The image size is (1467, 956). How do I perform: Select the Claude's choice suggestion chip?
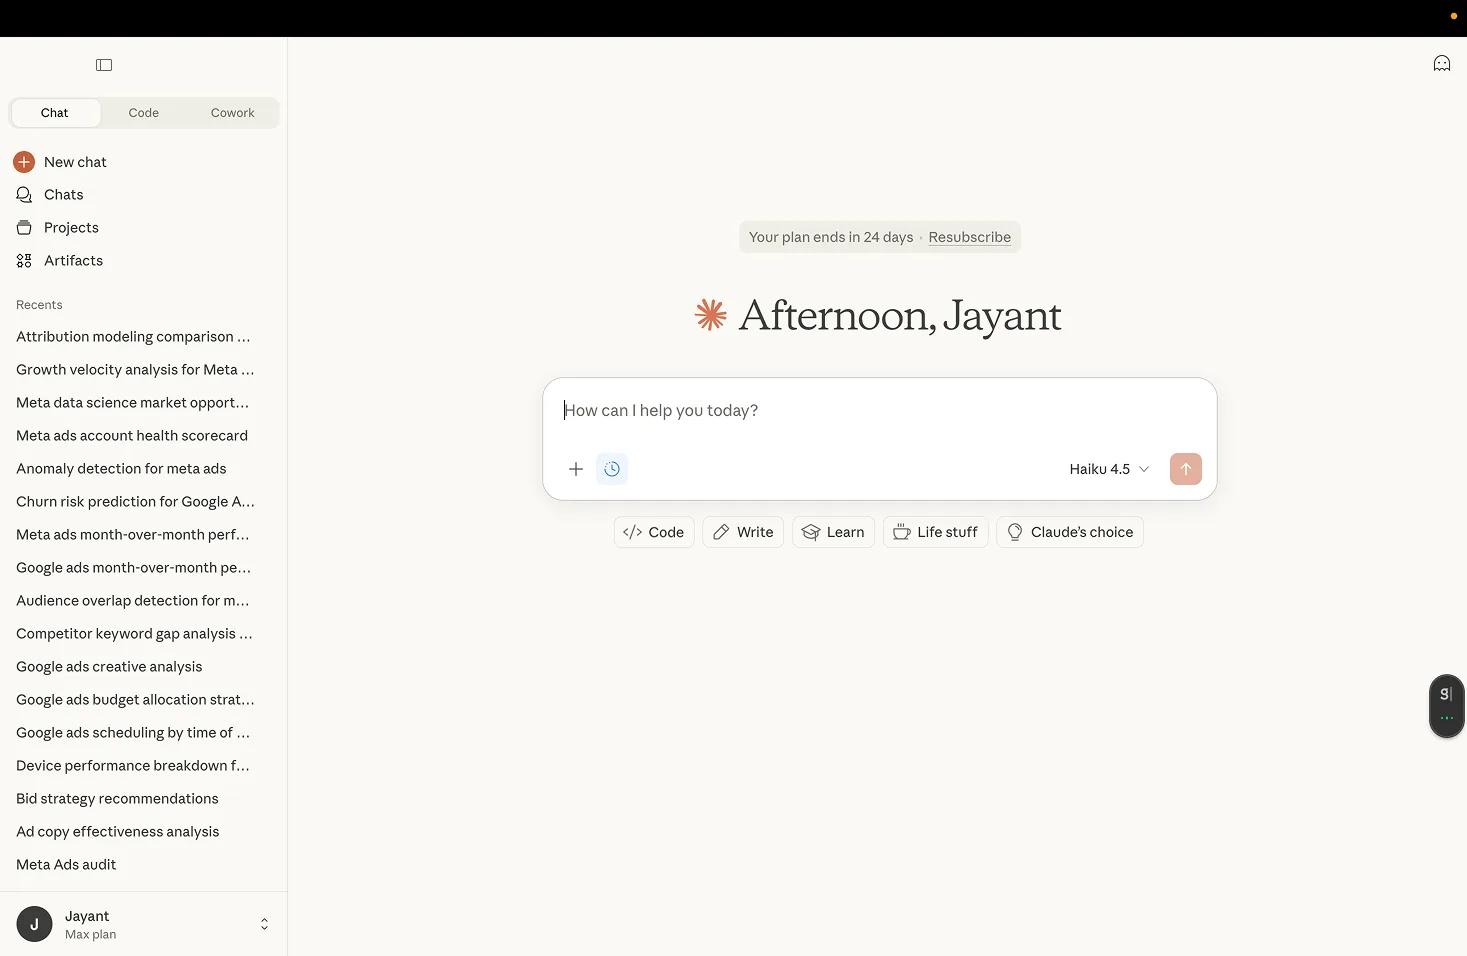(1070, 532)
